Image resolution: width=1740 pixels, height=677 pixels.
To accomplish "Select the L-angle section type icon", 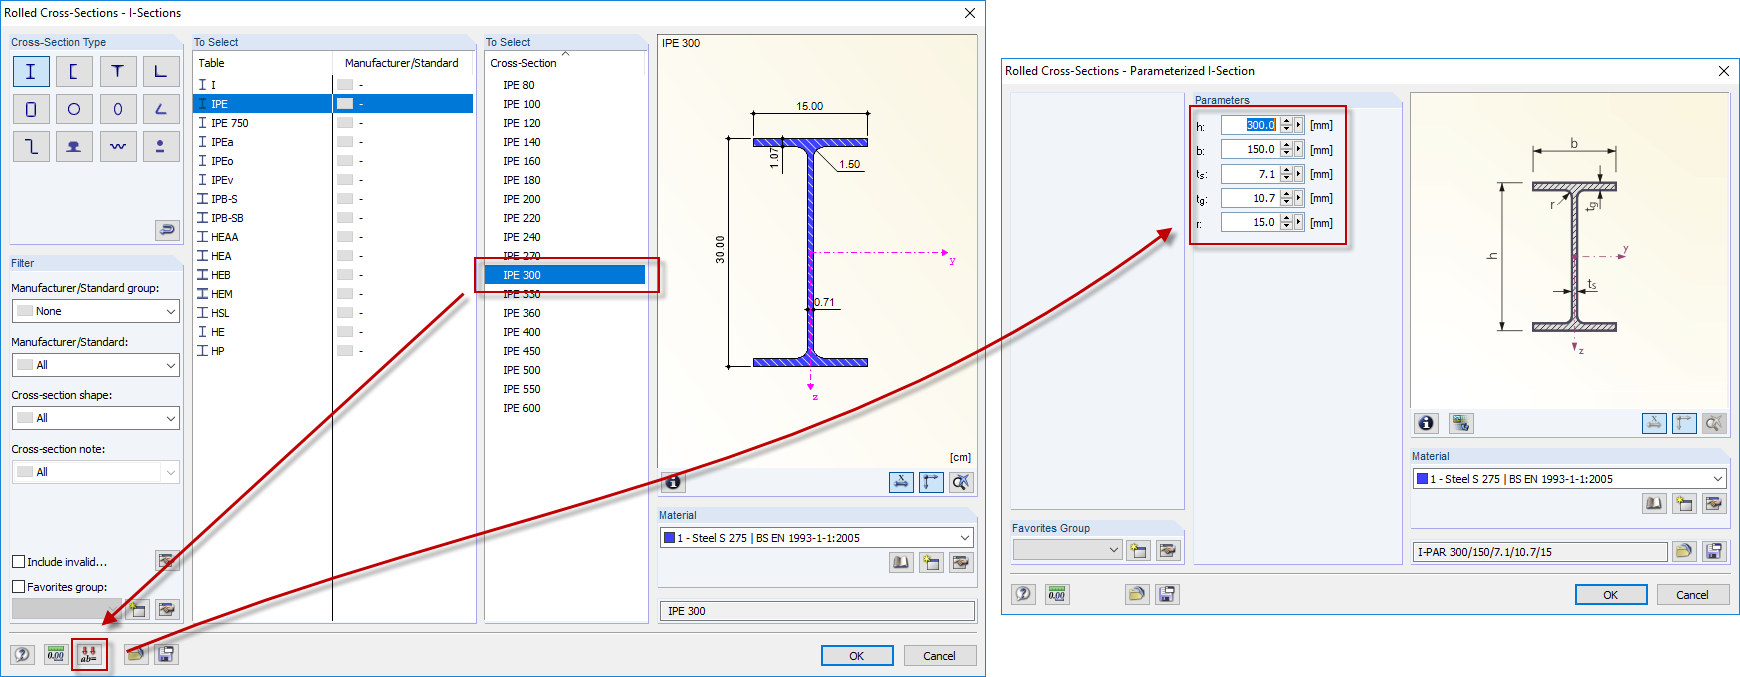I will pos(161,72).
